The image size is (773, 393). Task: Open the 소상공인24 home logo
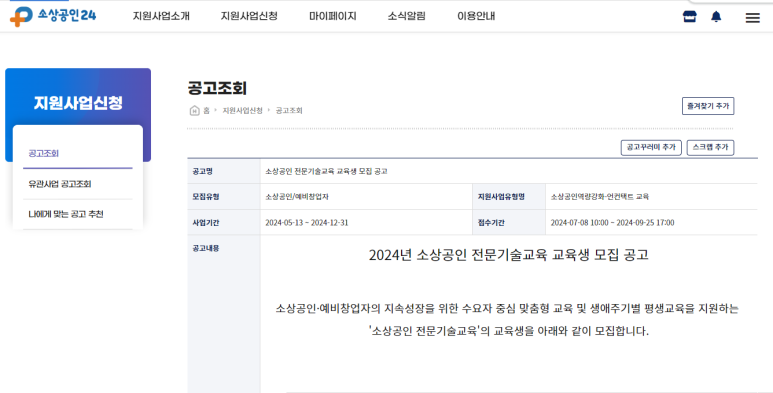point(53,16)
